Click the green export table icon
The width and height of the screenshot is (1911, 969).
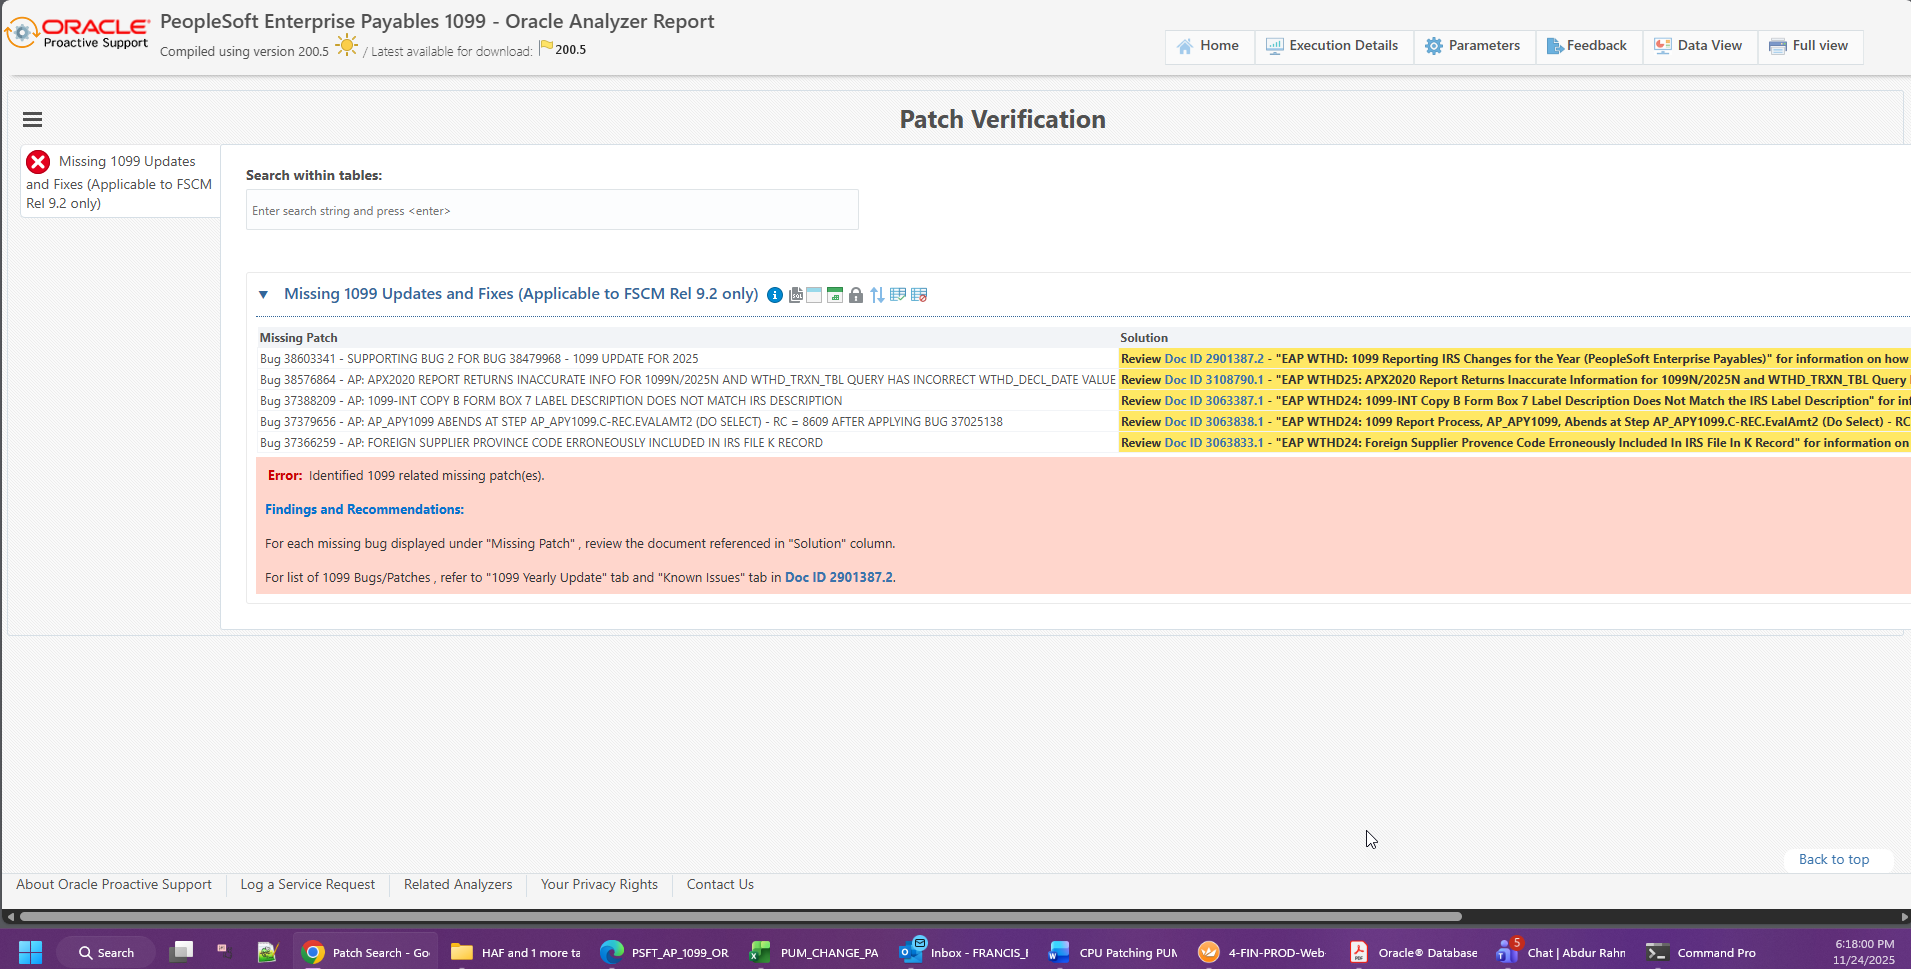[x=835, y=295]
